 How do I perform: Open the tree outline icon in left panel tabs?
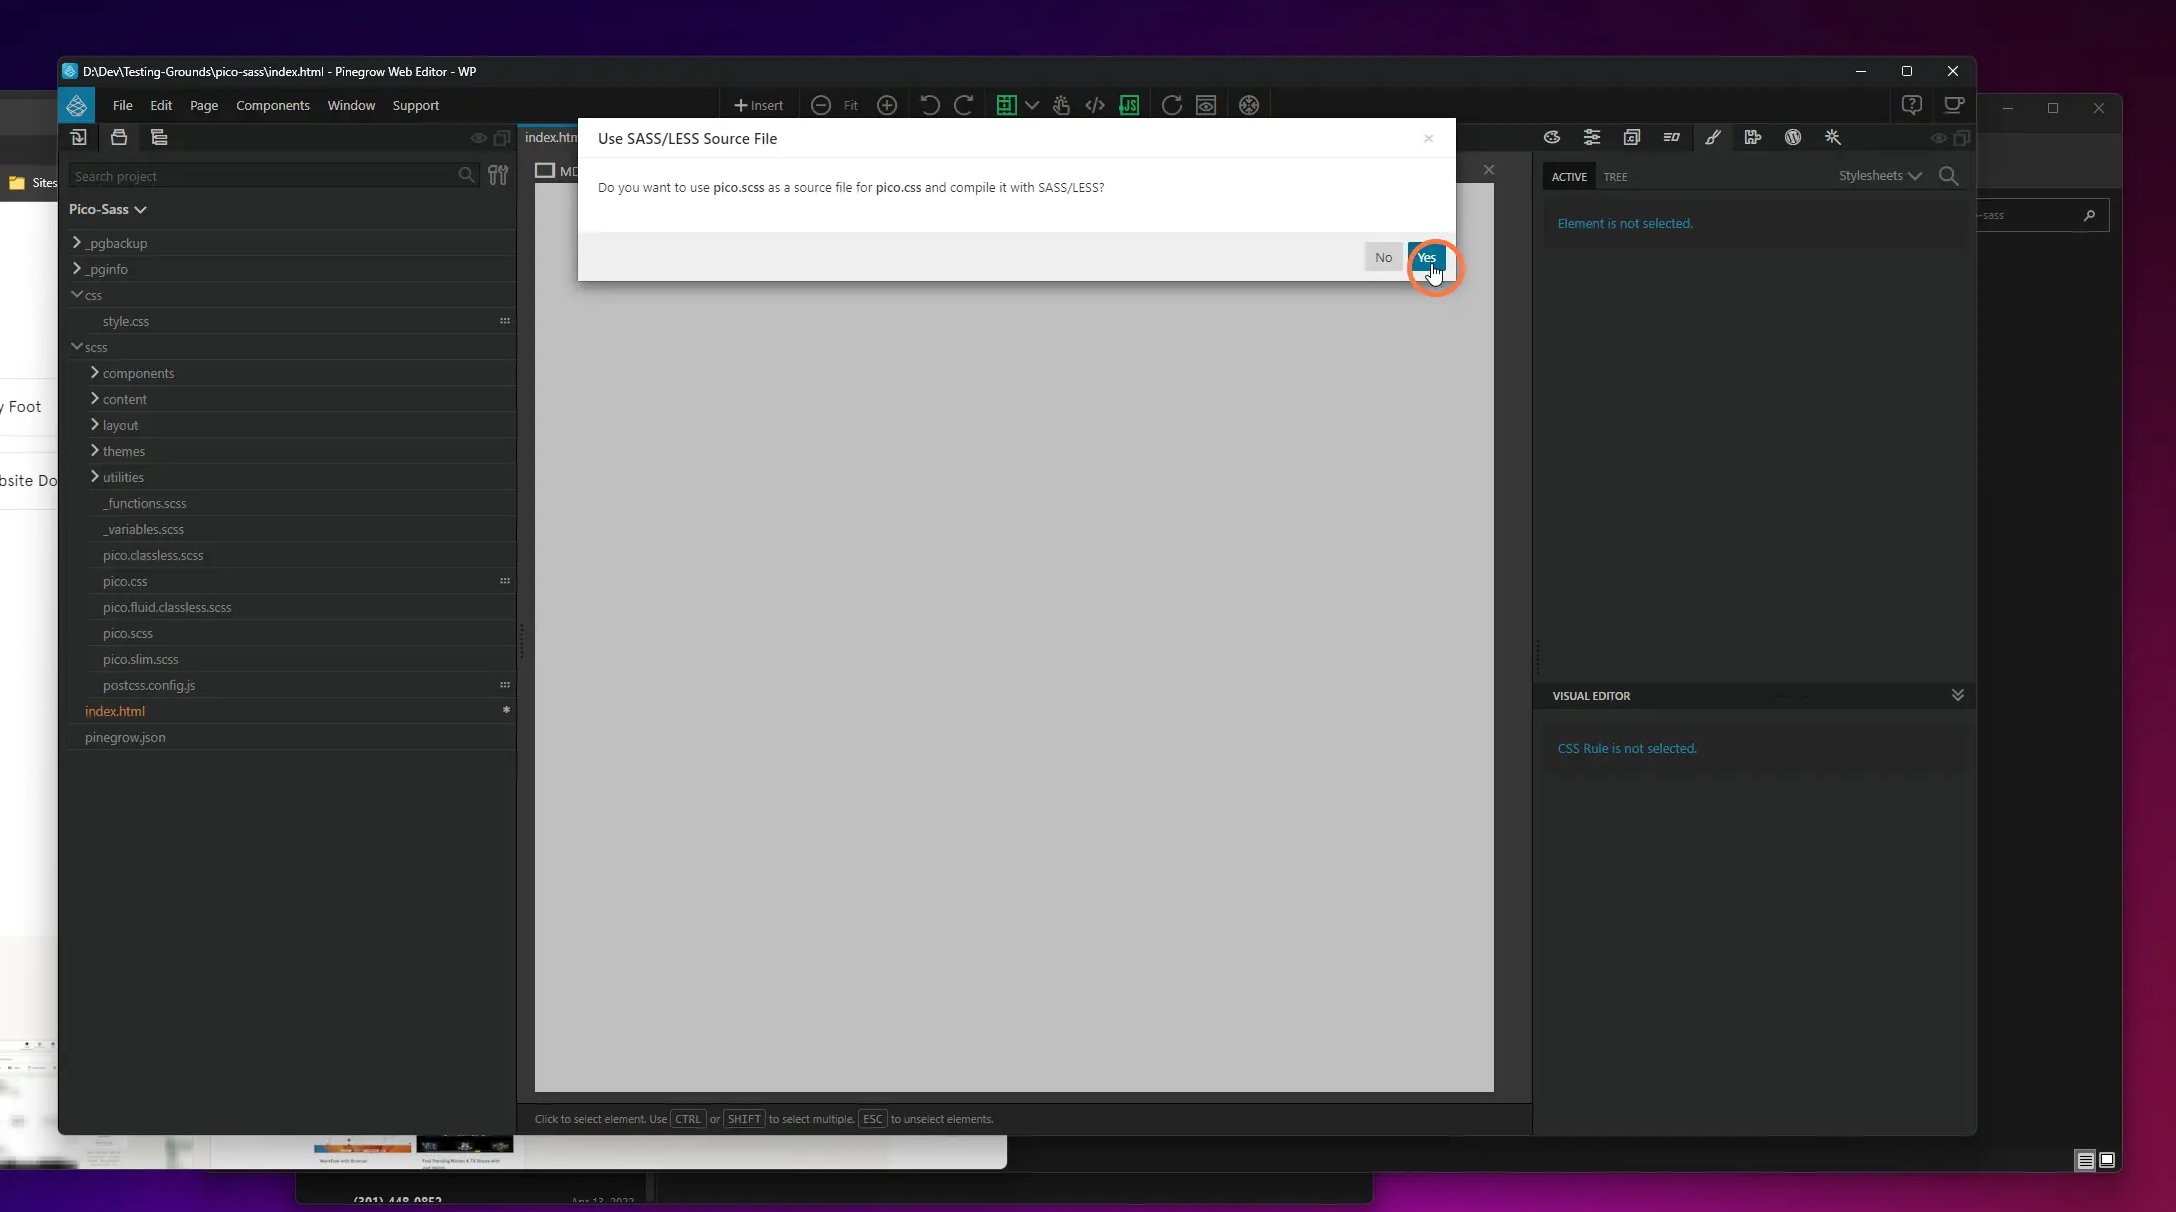coord(159,137)
